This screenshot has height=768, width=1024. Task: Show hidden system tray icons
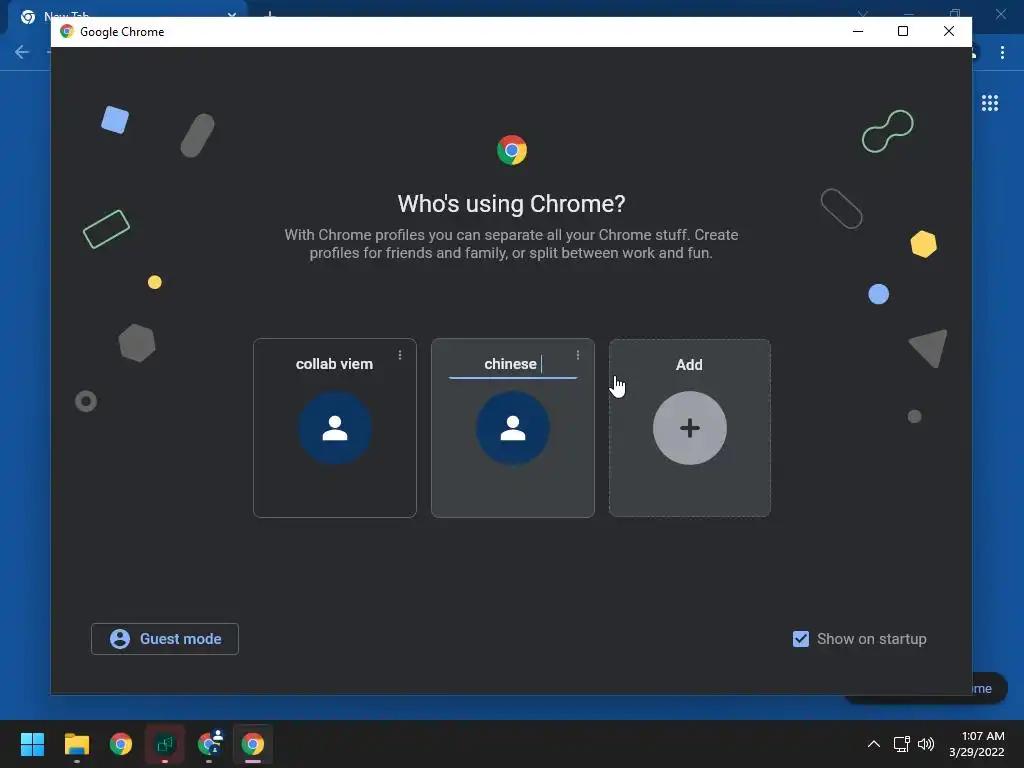(873, 744)
